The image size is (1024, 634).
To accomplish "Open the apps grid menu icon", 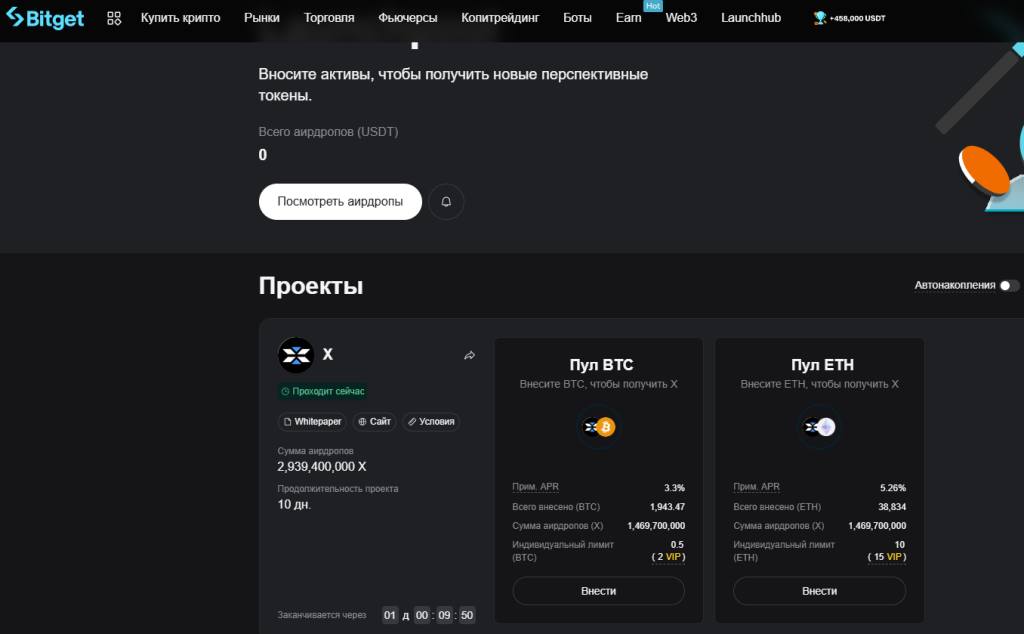I will (x=114, y=18).
